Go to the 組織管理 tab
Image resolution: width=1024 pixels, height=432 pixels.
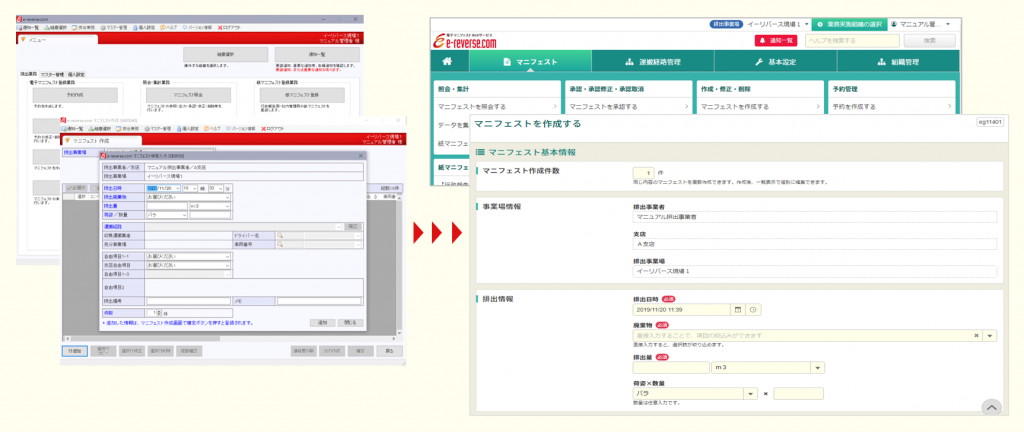[x=893, y=62]
